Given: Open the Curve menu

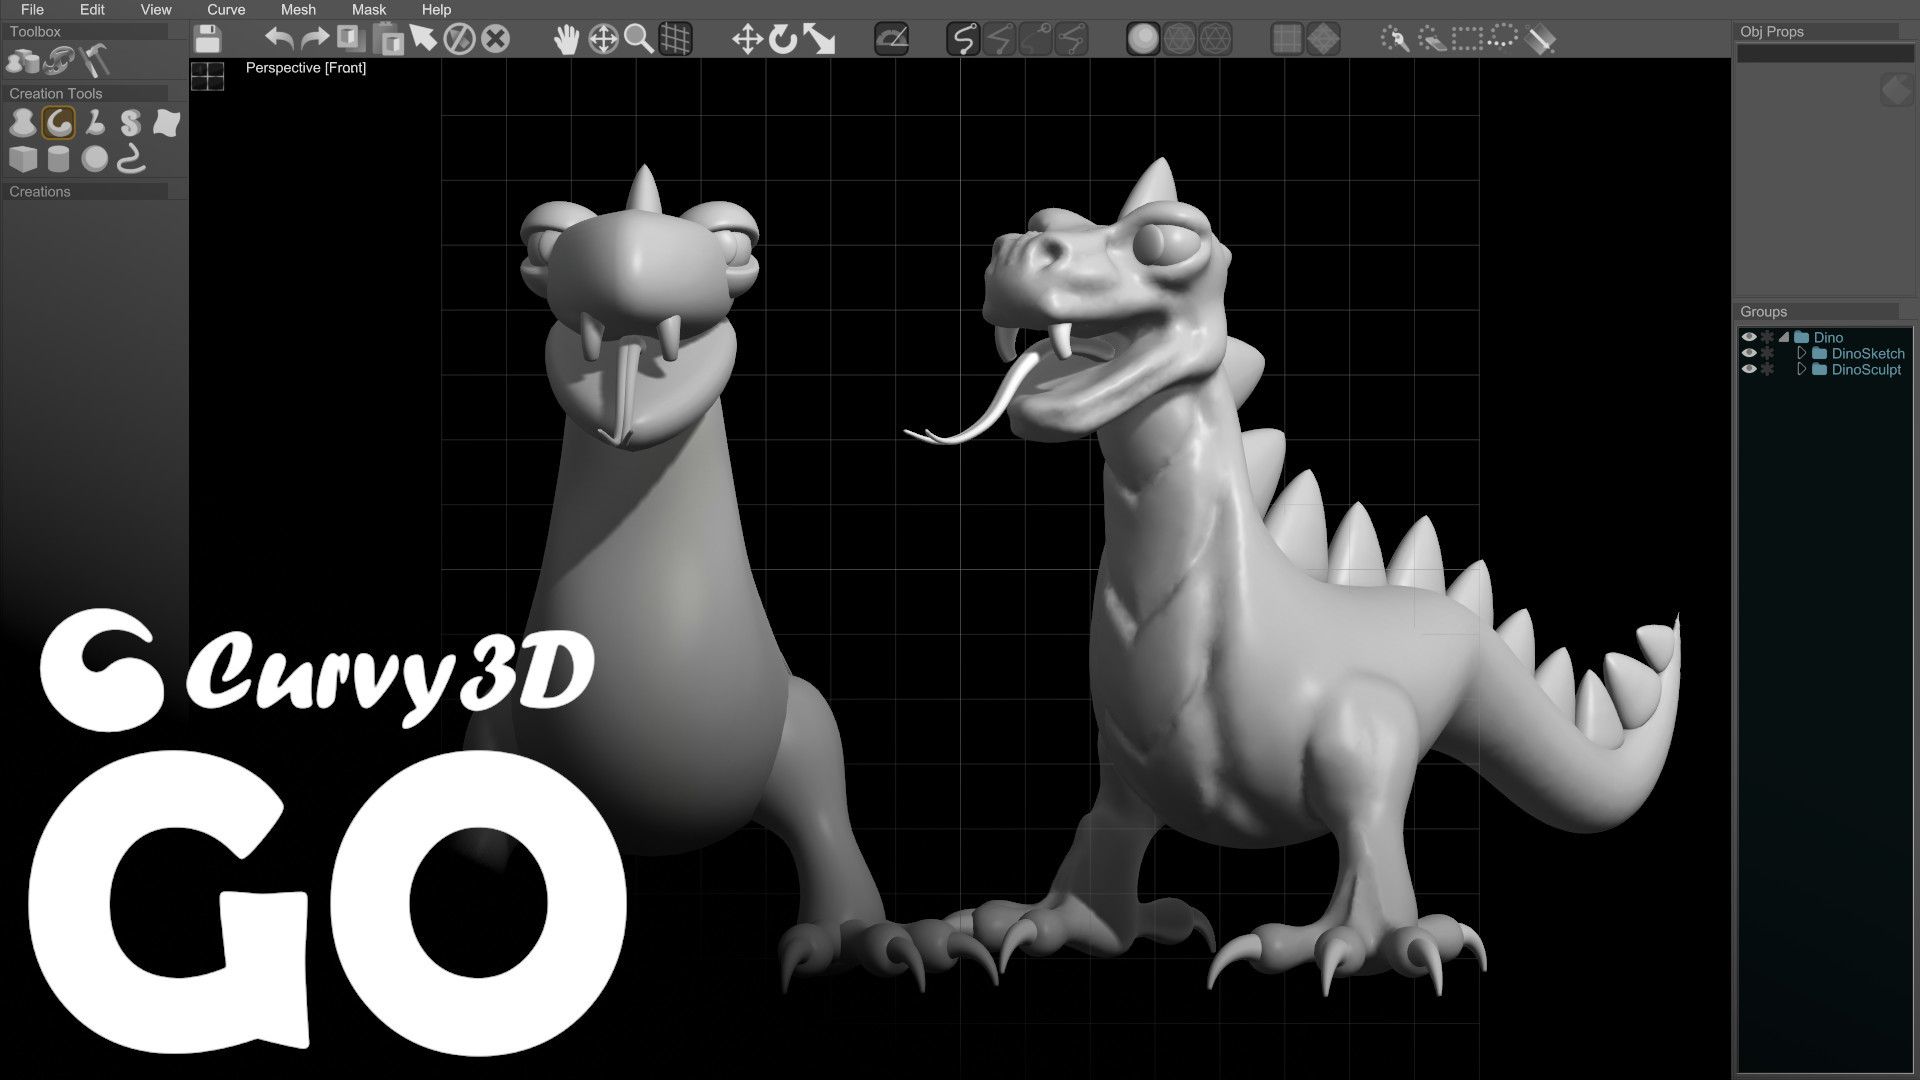Looking at the screenshot, I should [226, 9].
